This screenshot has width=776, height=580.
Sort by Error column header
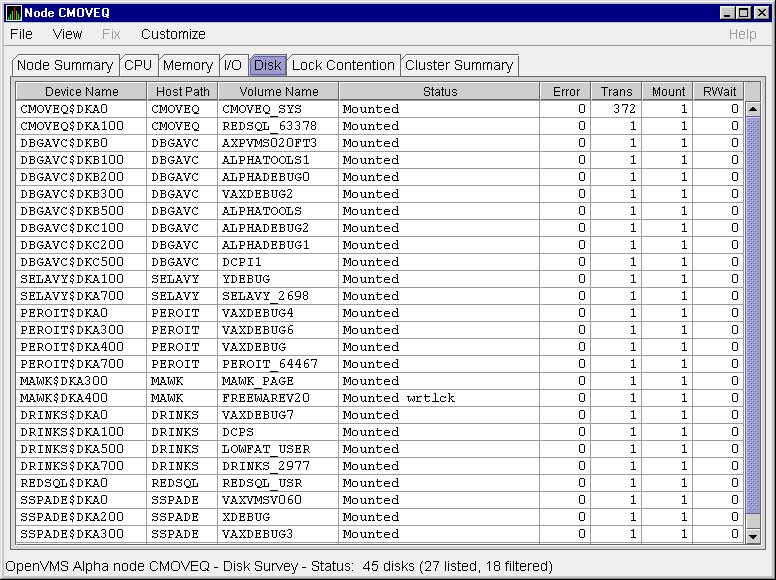[566, 92]
